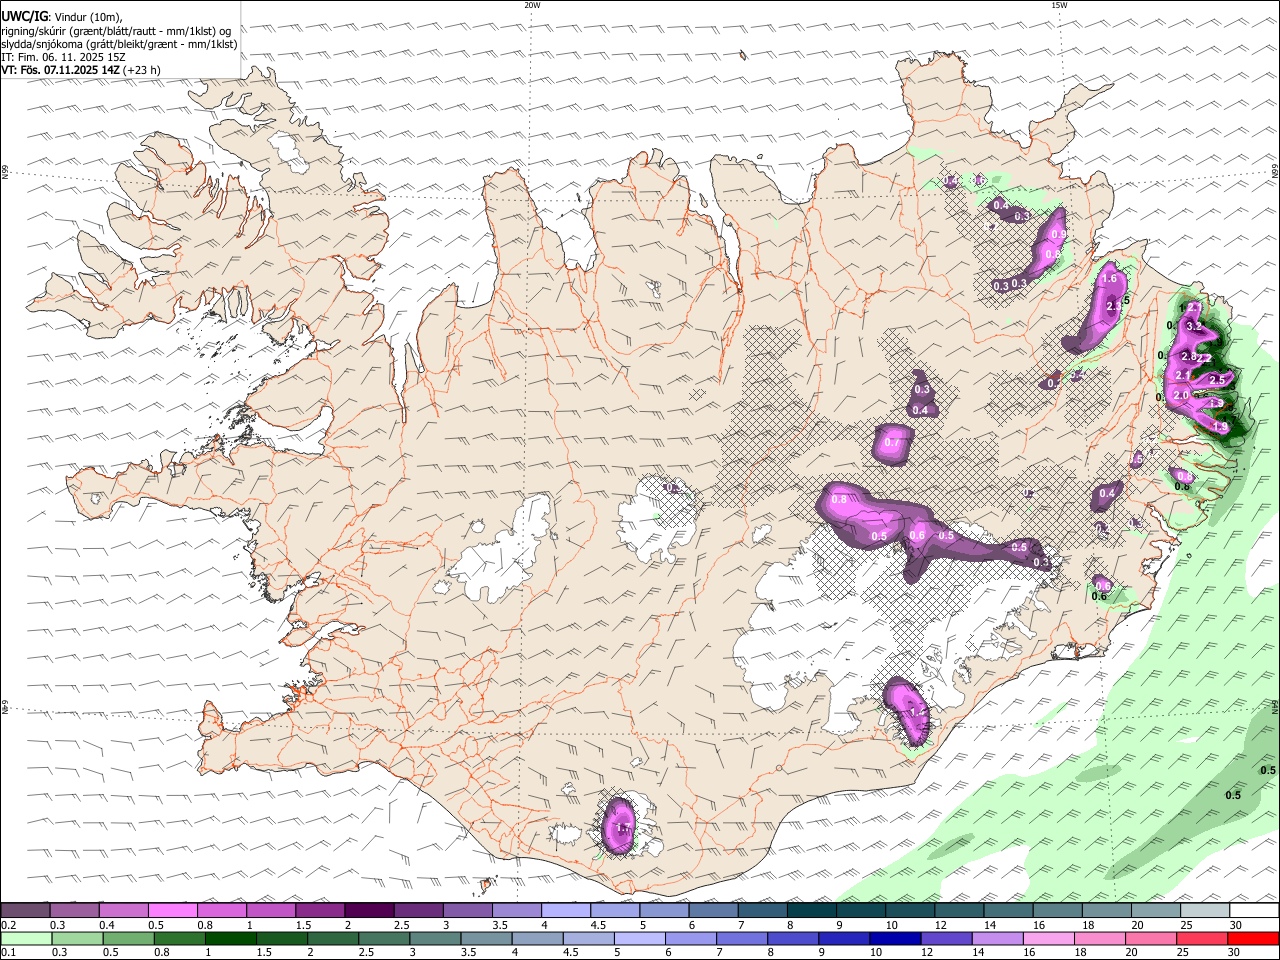Click the '20W' longitude label
The width and height of the screenshot is (1280, 960).
pos(532,5)
